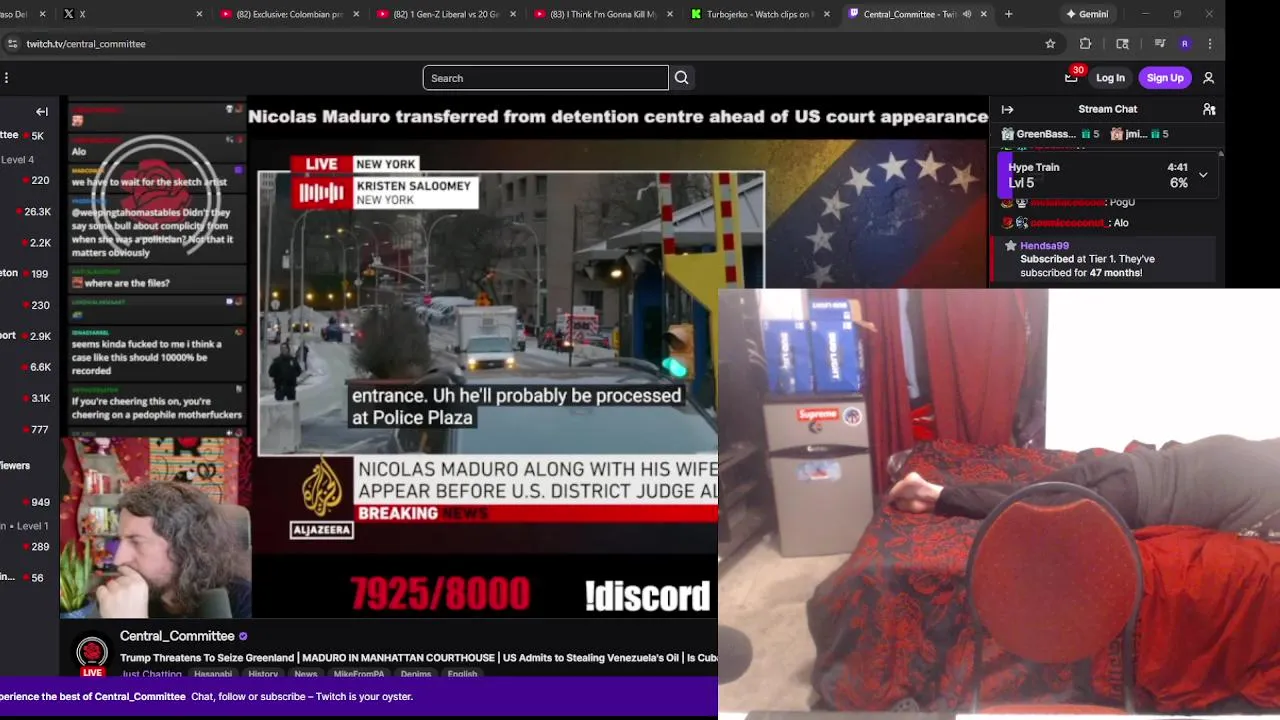Switch to 1 Gen-Z Liberal YouTube tab
This screenshot has width=1280, height=720.
446,14
